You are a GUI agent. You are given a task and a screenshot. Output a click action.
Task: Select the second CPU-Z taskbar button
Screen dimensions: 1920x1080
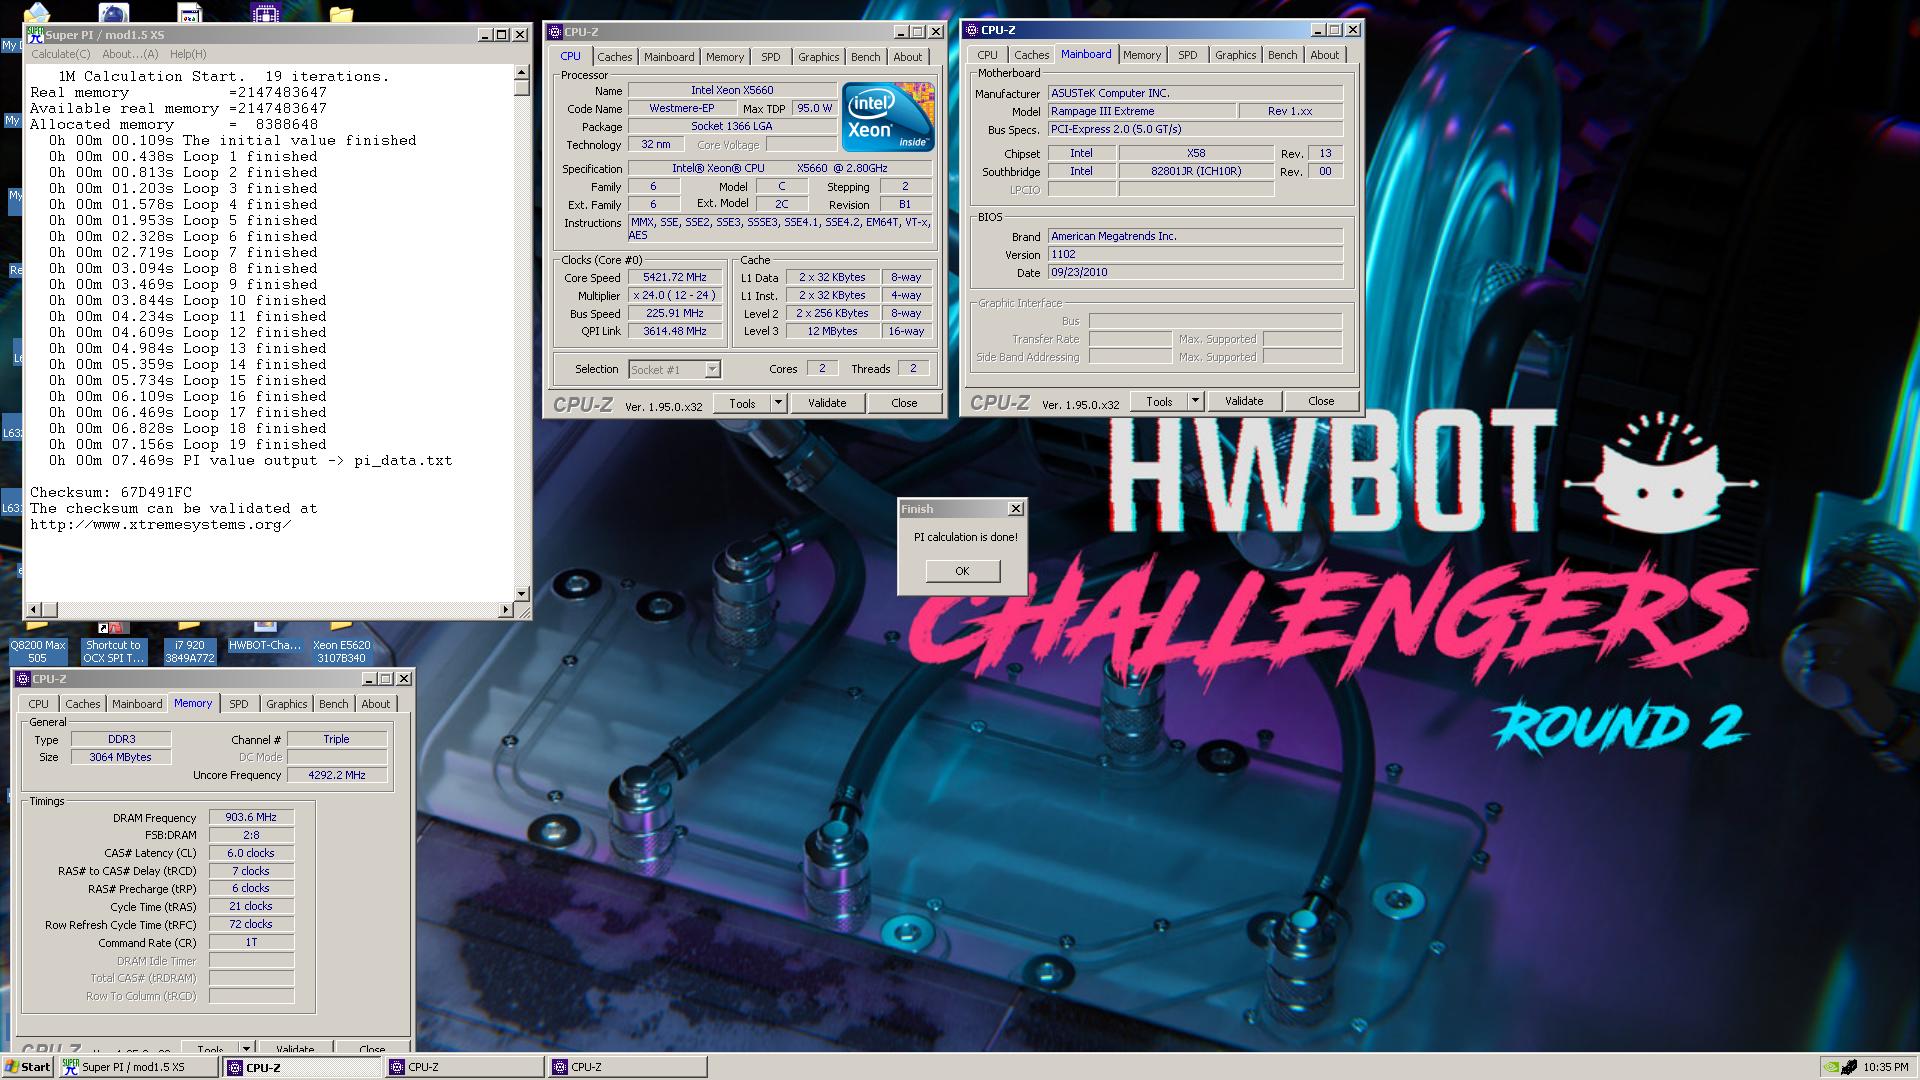[465, 1067]
